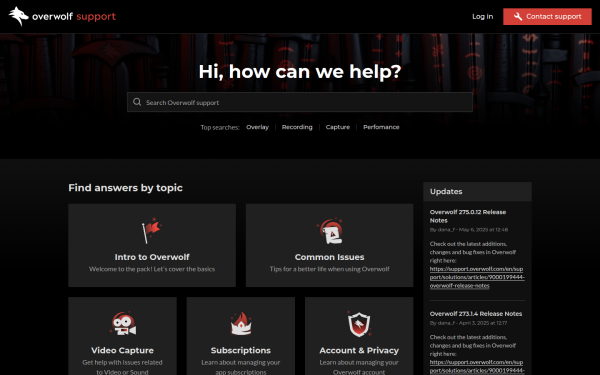Click the 'Updates' panel heading
Viewport: 600px width, 375px height.
tap(446, 191)
